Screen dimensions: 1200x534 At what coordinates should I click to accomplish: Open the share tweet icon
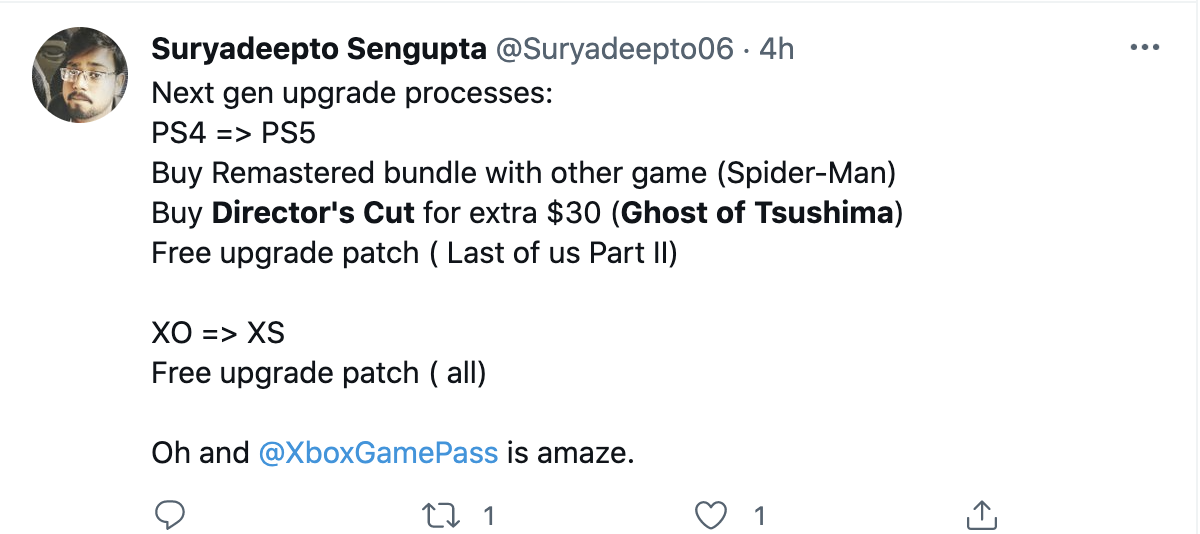pos(983,515)
